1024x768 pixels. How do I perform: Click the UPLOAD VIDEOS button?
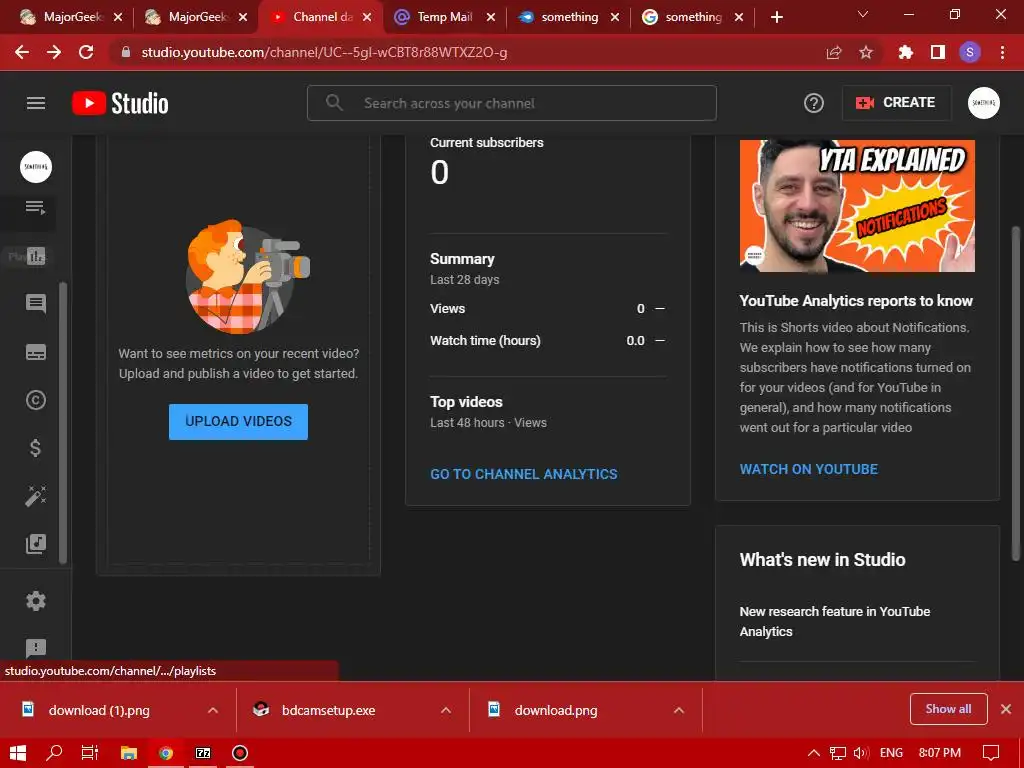[238, 422]
